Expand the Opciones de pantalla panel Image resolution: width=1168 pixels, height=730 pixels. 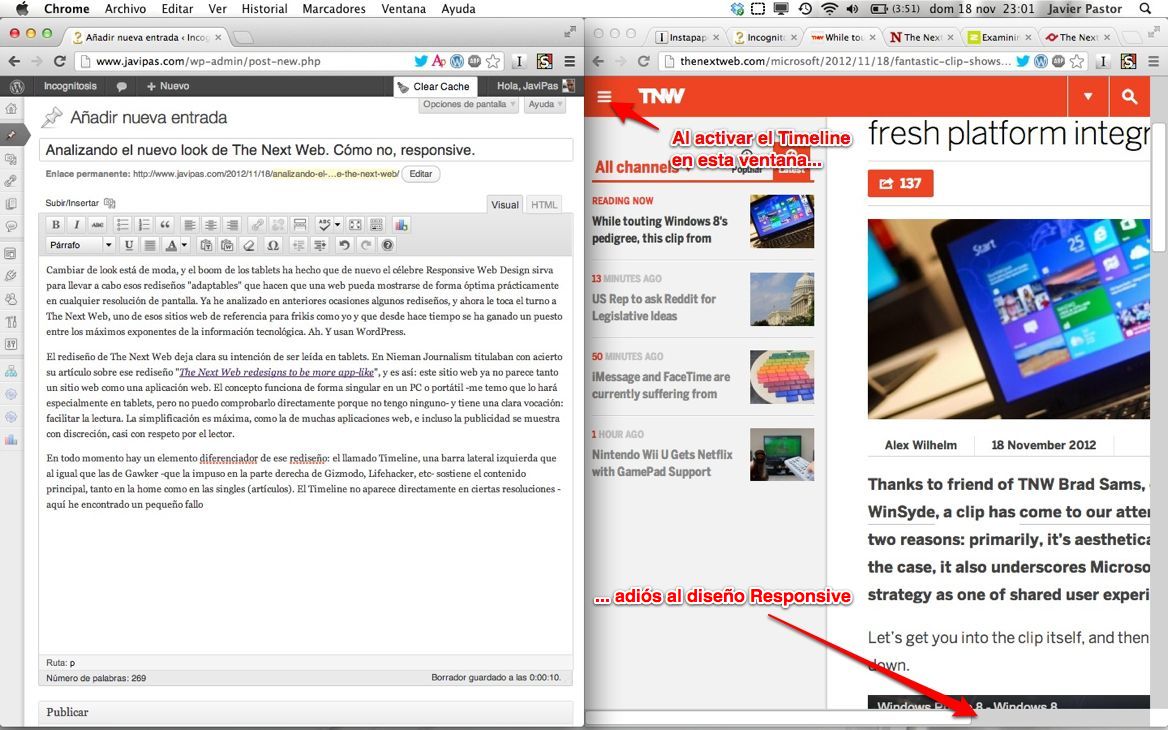469,104
